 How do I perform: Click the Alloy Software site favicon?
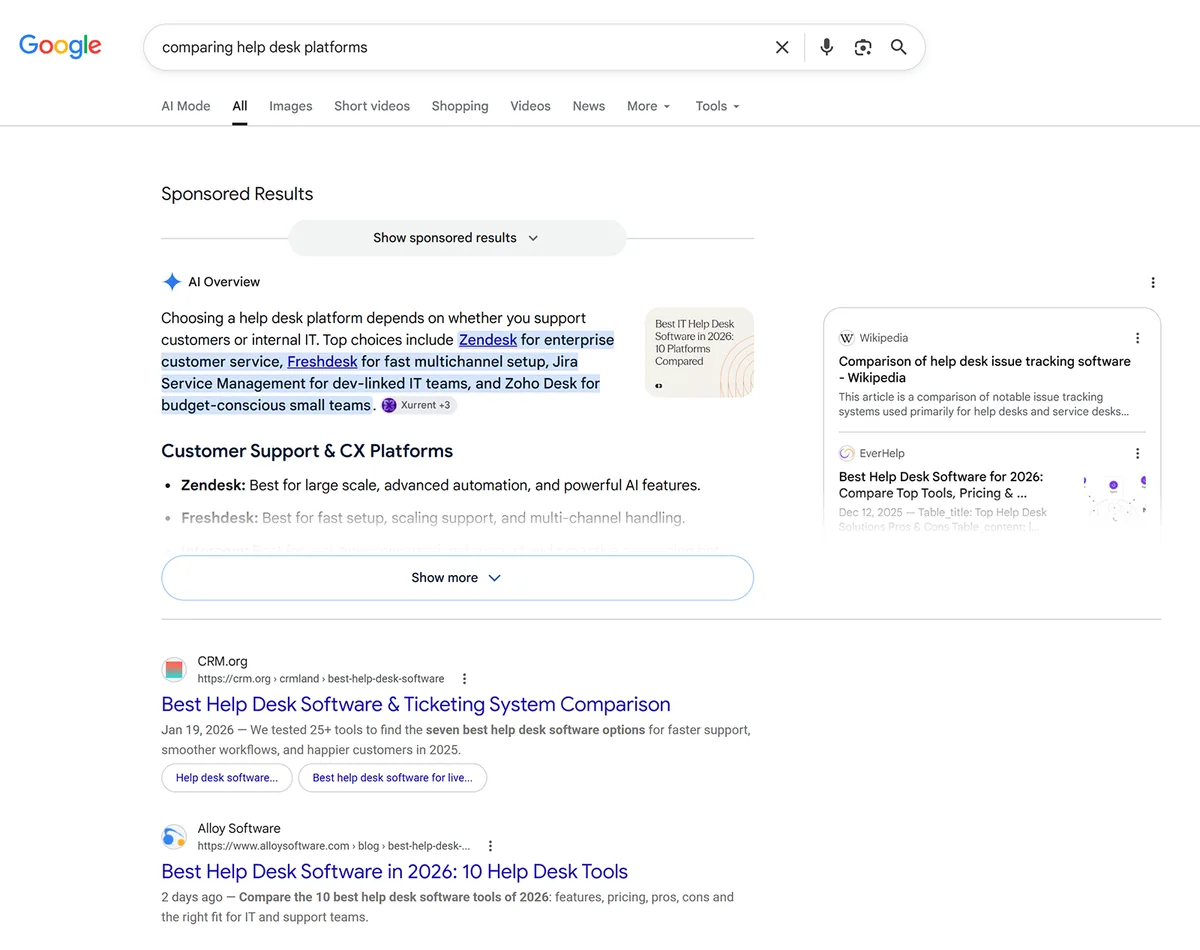click(174, 837)
